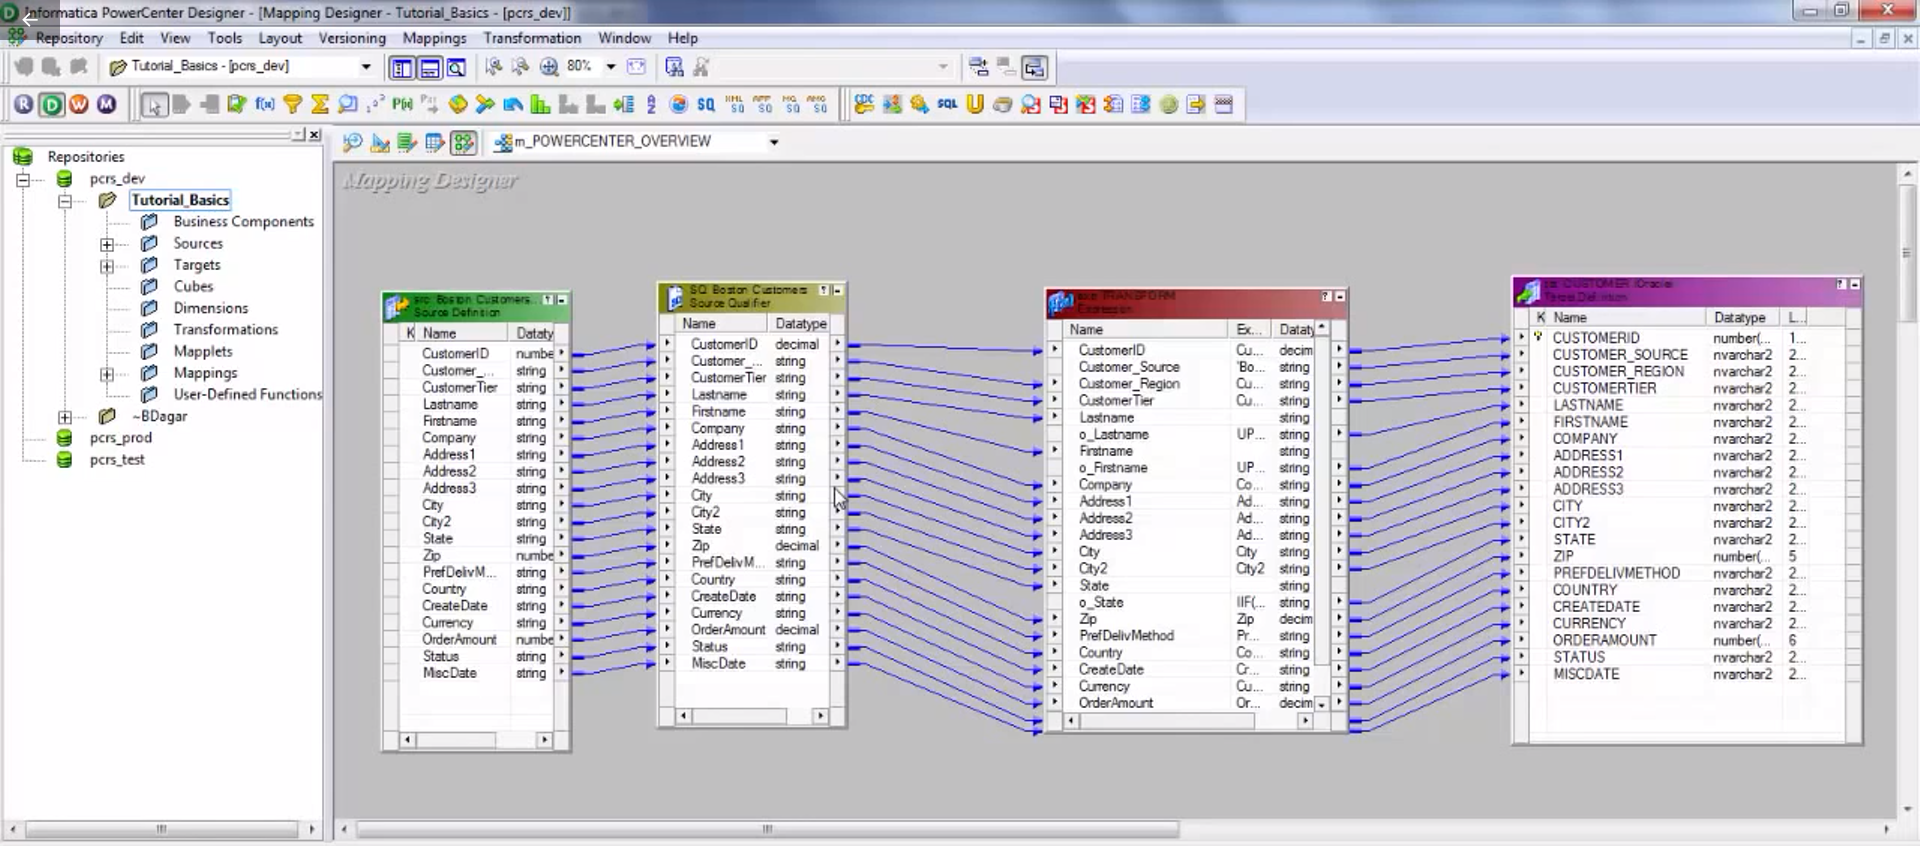1920x846 pixels.
Task: Click the exp_TRANSFORM expression header icon
Action: tap(1060, 301)
